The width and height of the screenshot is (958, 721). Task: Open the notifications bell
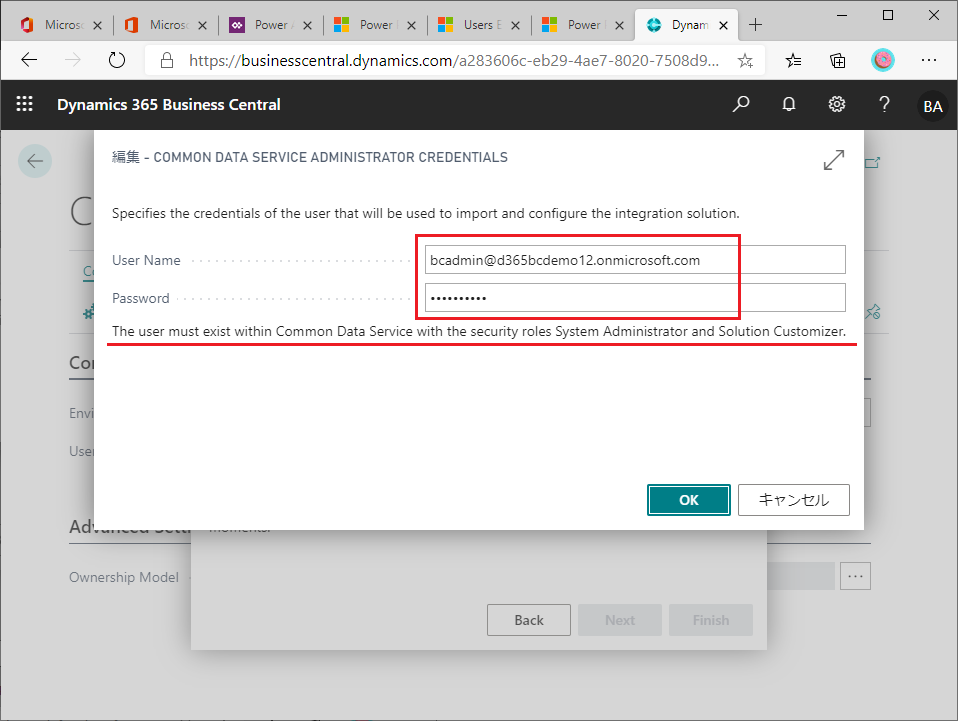pyautogui.click(x=789, y=104)
